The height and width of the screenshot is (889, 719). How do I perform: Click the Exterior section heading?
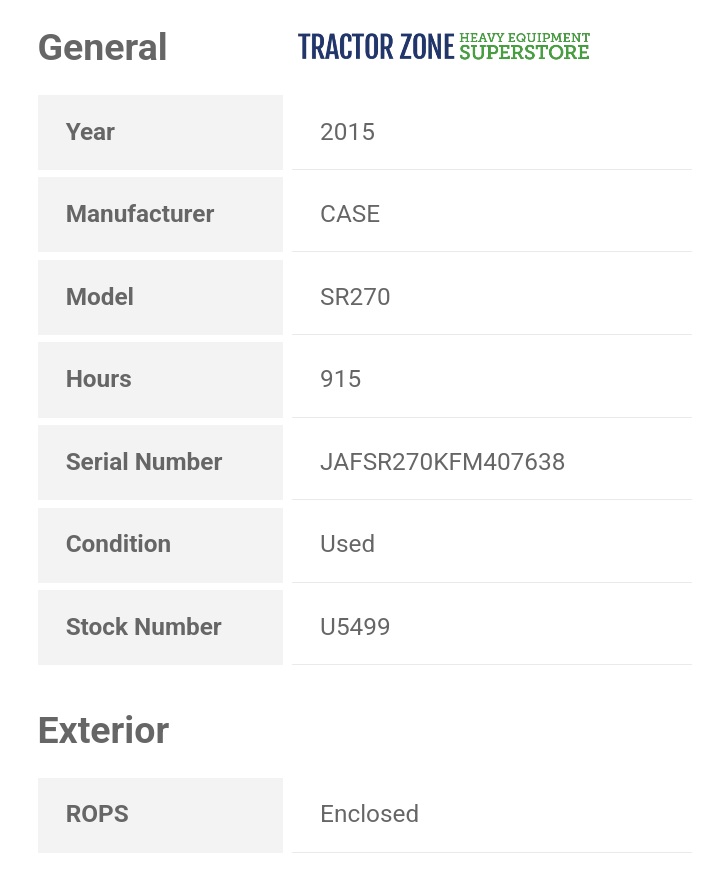[x=103, y=731]
